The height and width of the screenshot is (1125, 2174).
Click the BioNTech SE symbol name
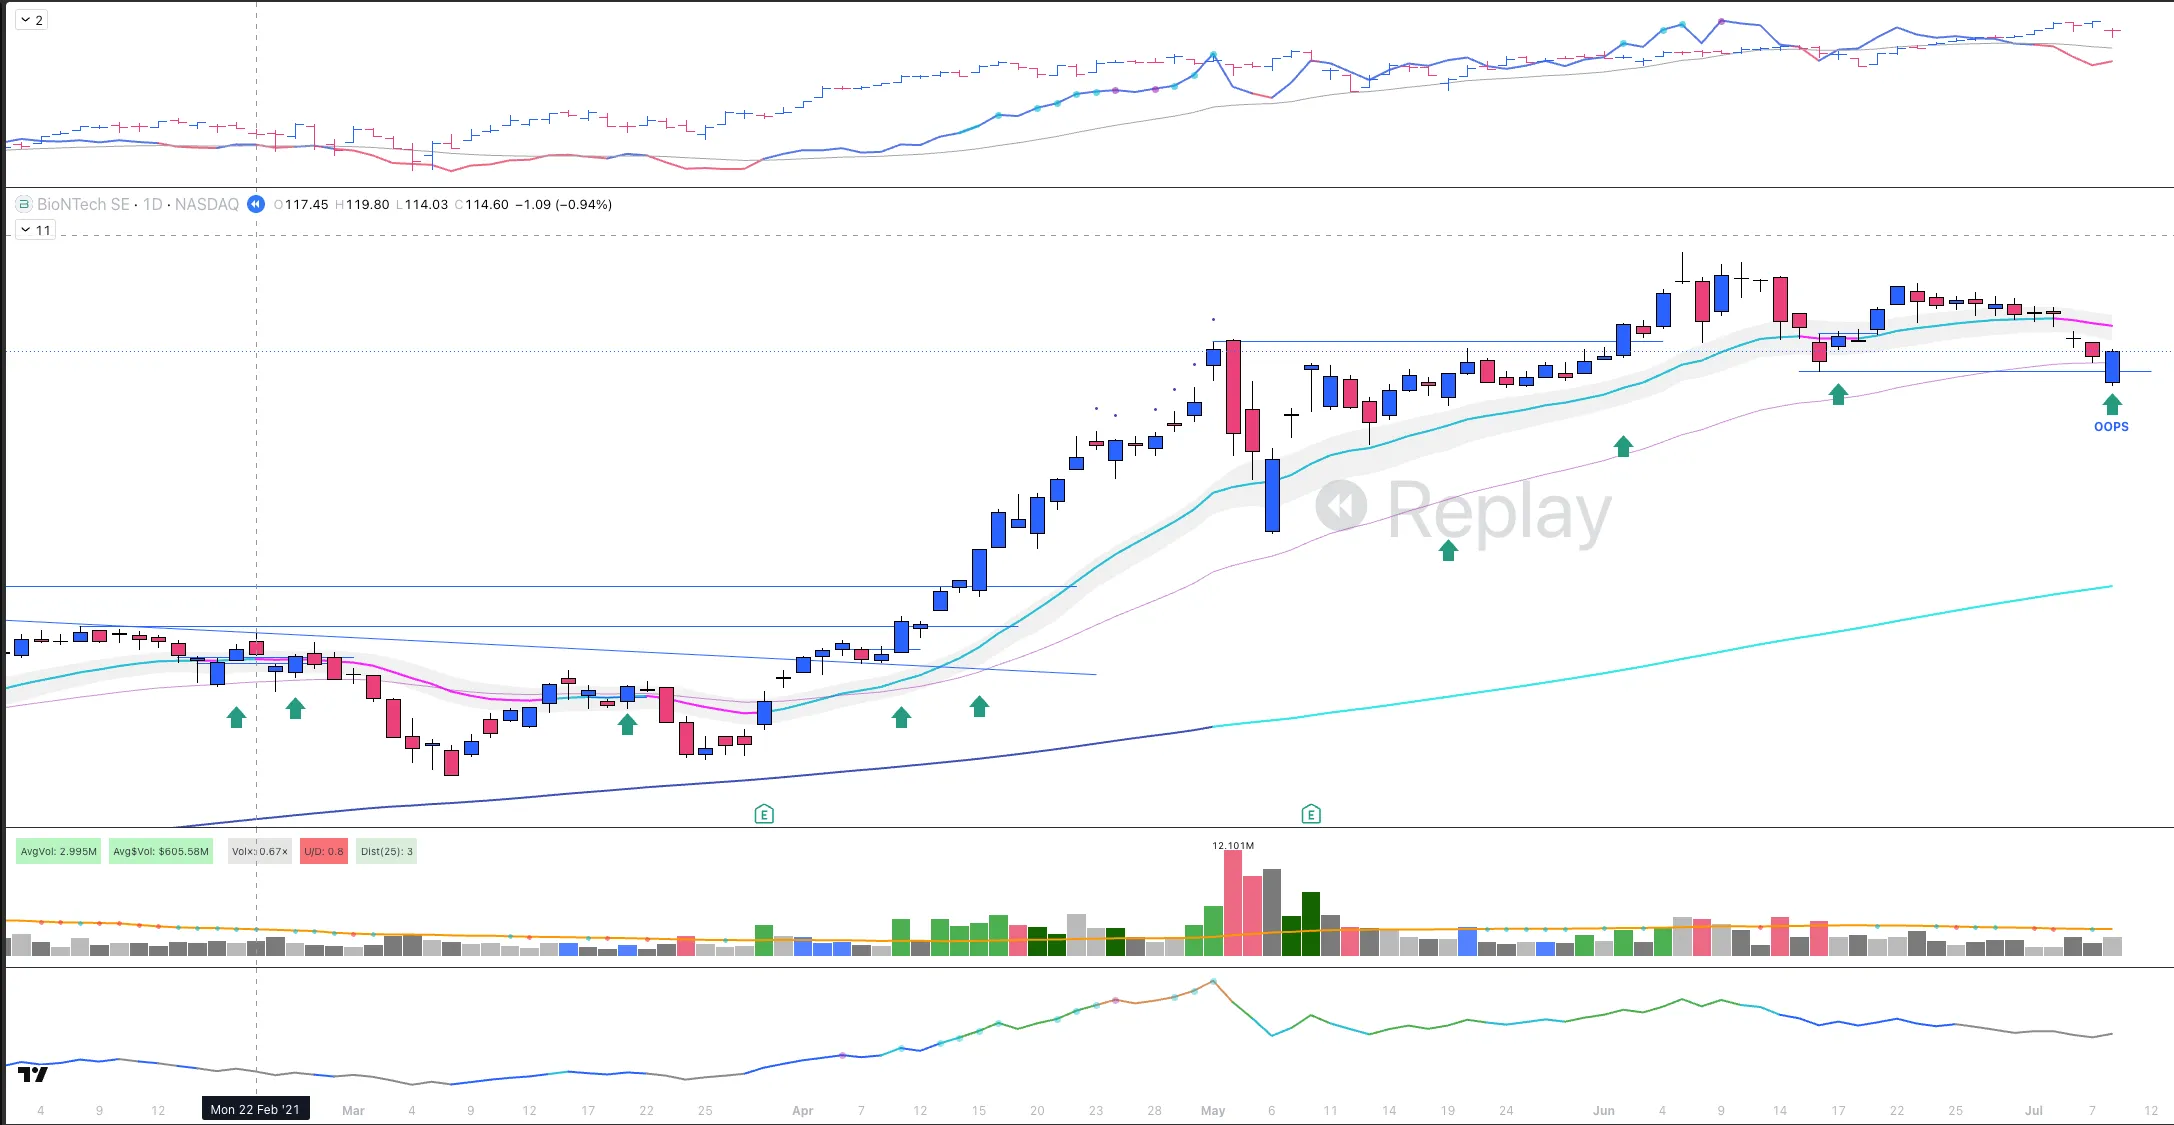click(x=83, y=204)
